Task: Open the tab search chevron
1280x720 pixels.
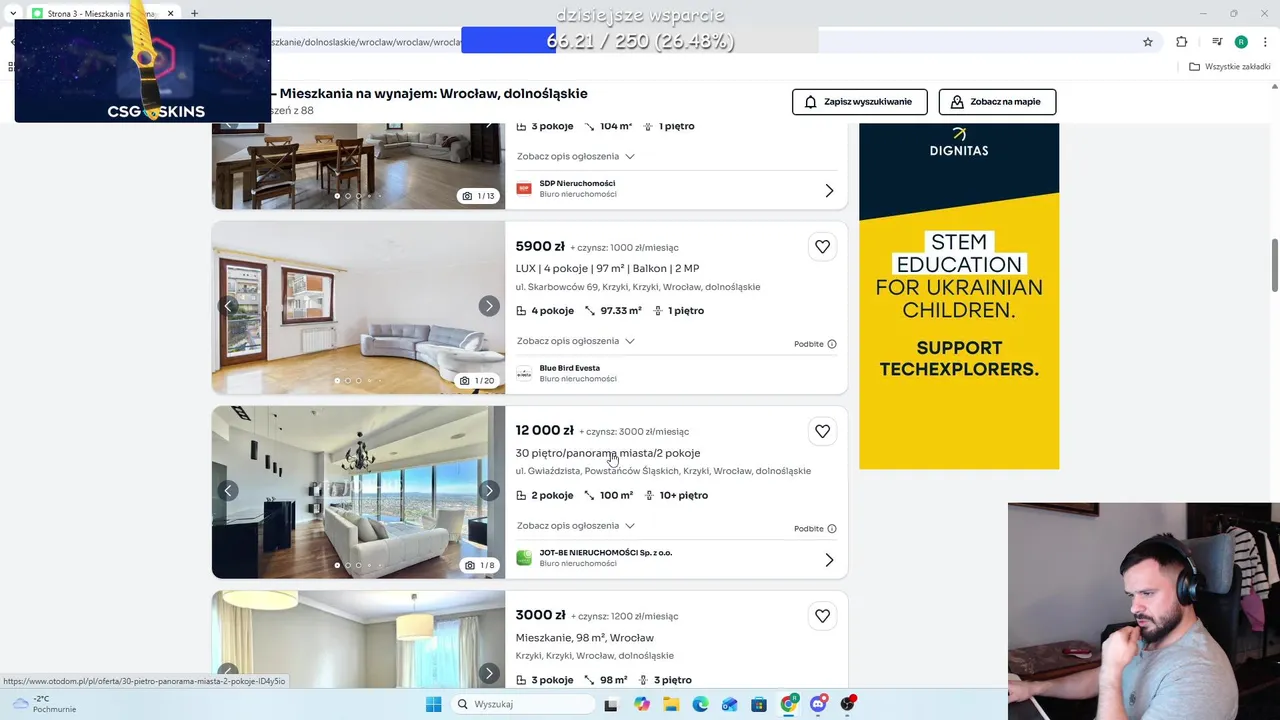Action: point(12,13)
